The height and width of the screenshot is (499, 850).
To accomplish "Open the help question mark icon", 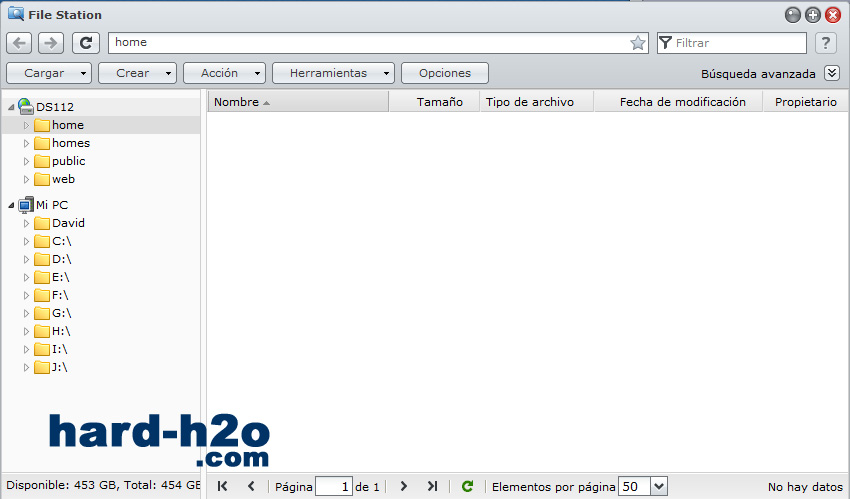I will [x=825, y=43].
